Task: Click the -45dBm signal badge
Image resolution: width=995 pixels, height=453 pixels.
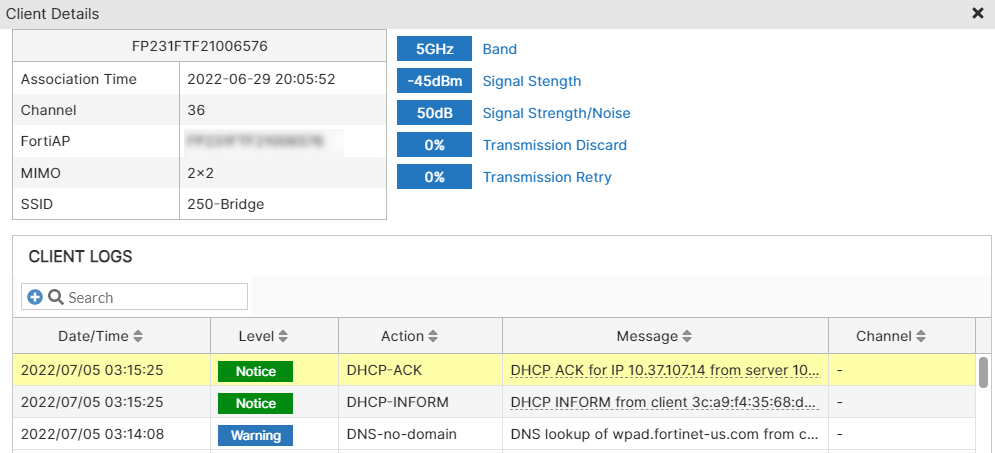Action: click(434, 81)
